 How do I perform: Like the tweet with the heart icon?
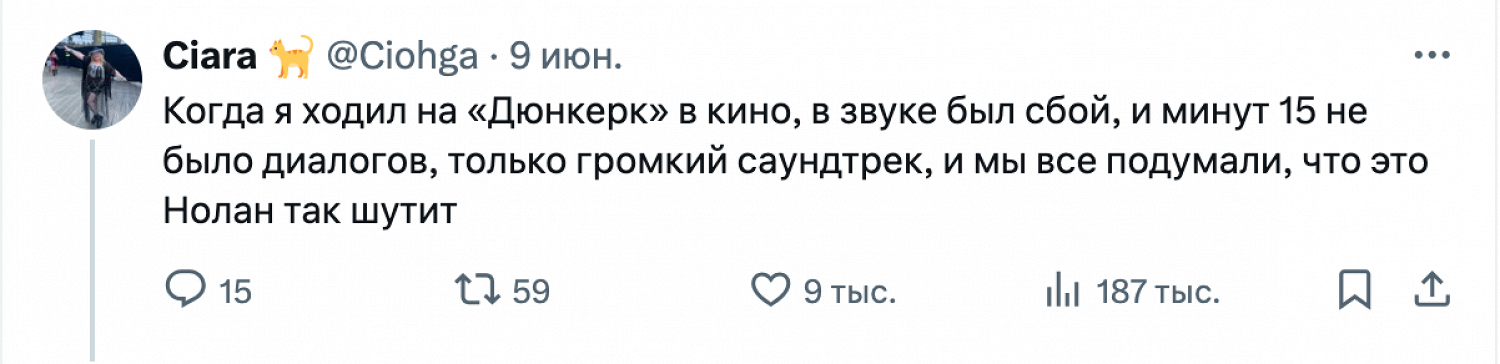(770, 291)
